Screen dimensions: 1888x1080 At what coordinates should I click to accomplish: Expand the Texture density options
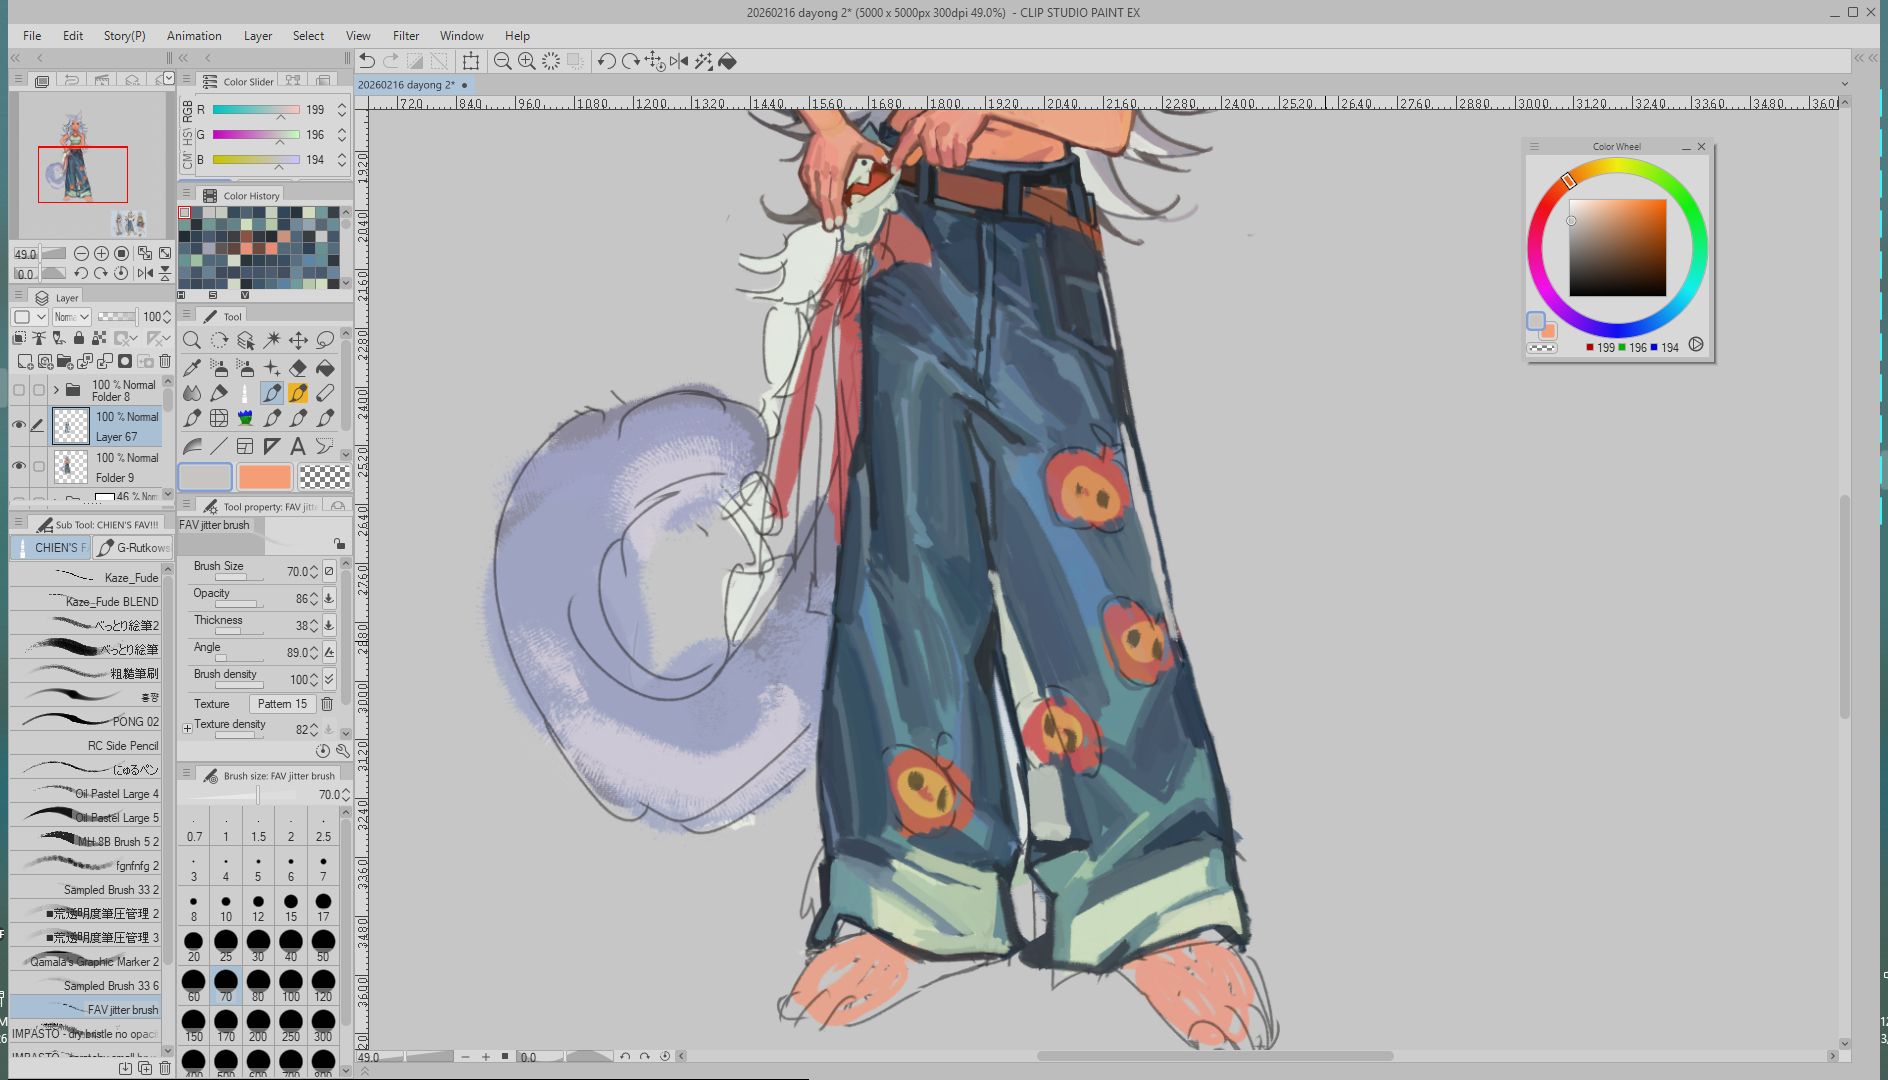187,728
